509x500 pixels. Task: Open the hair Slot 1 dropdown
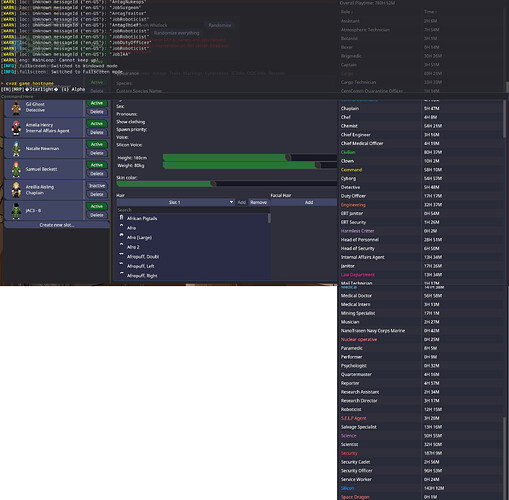175,202
